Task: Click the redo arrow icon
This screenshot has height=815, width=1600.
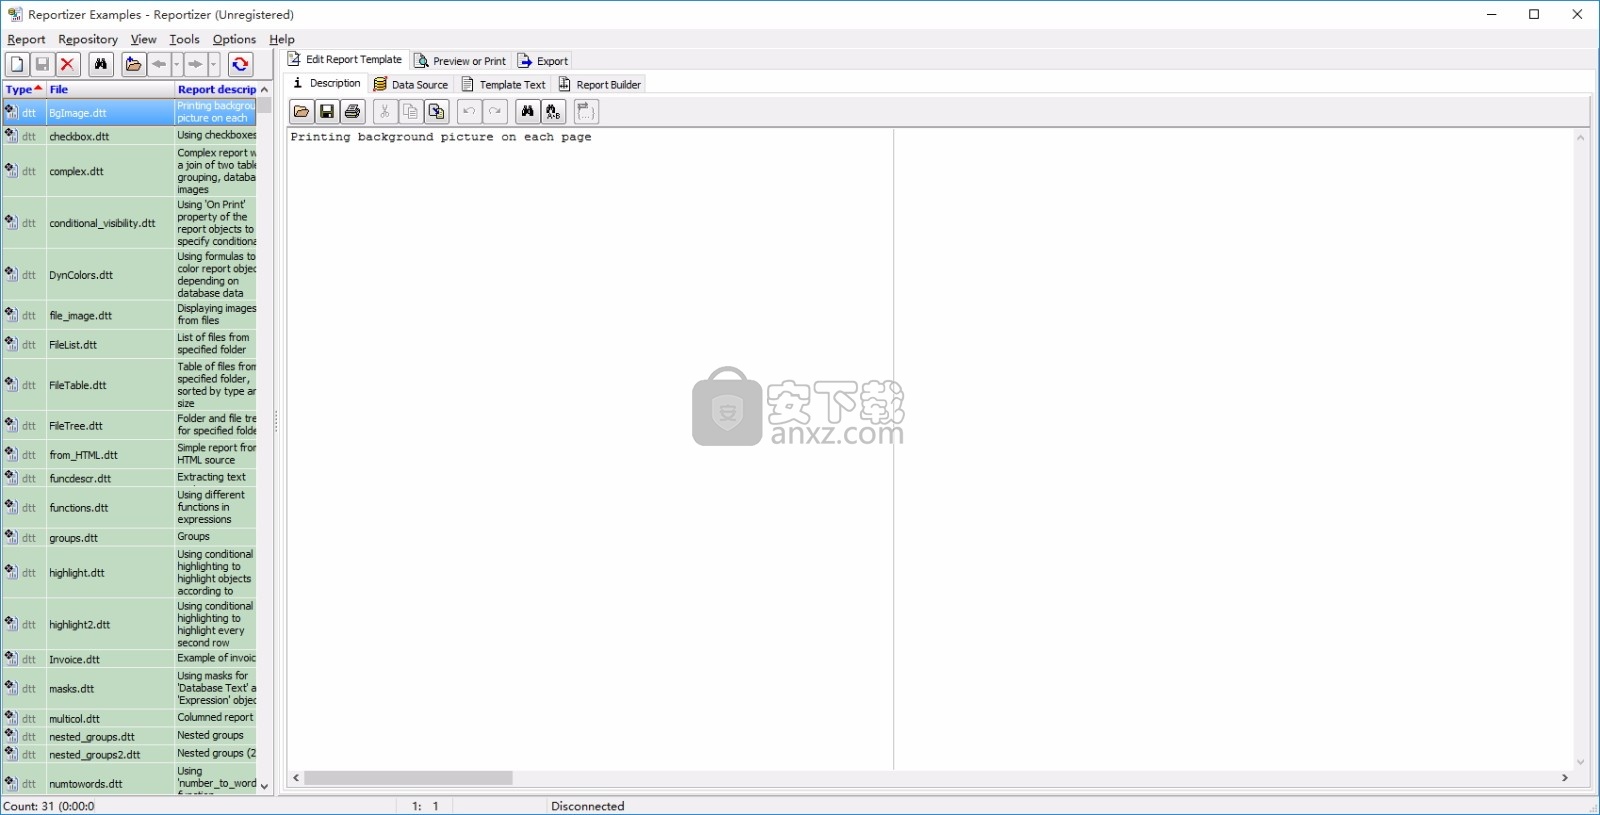Action: pyautogui.click(x=495, y=112)
